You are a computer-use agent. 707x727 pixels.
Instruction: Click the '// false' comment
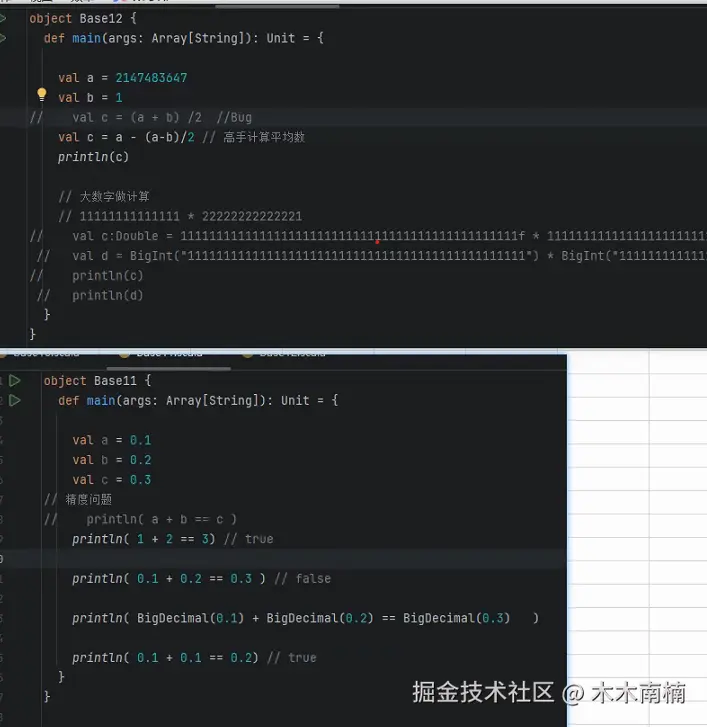[x=302, y=579]
